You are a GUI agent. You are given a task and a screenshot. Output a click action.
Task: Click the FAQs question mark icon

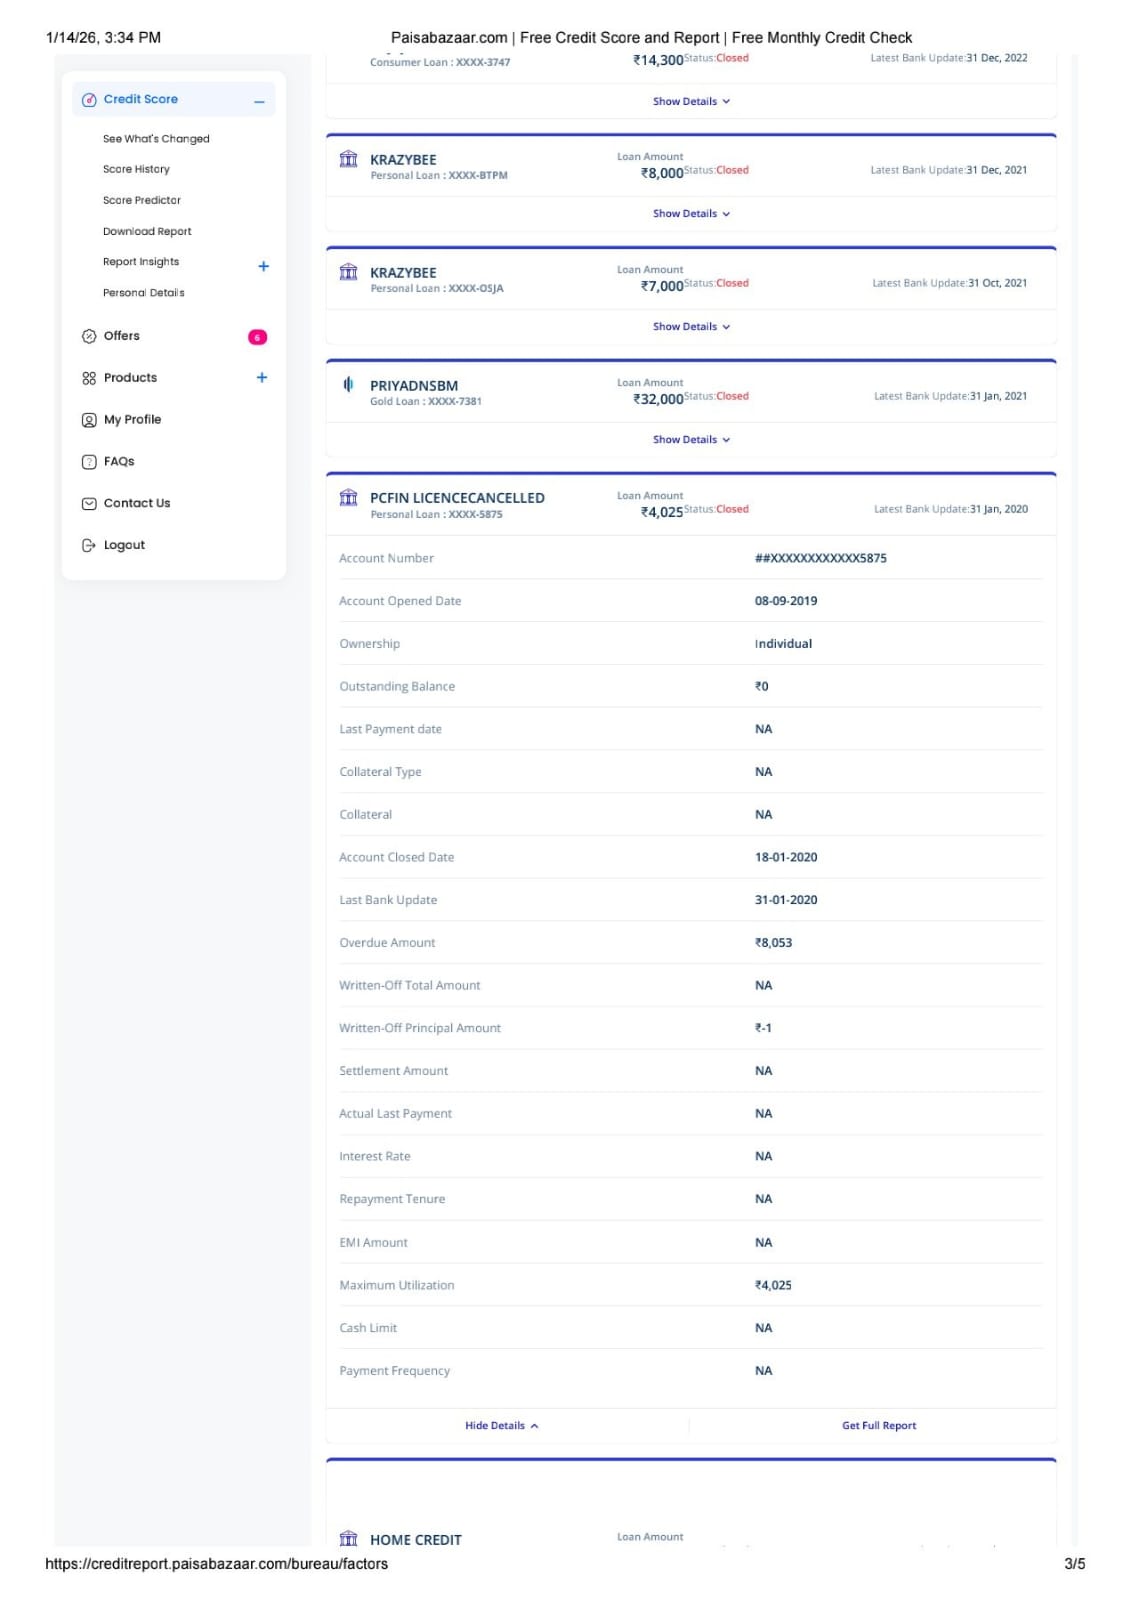89,462
